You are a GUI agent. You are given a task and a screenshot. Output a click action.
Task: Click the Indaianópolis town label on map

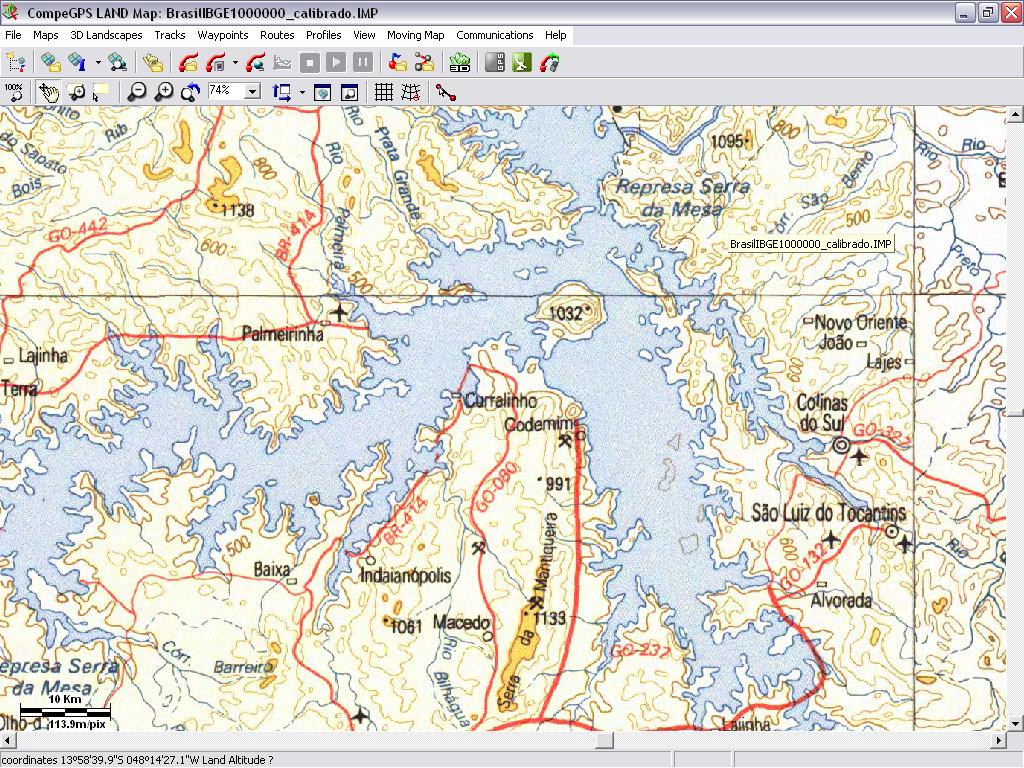406,575
